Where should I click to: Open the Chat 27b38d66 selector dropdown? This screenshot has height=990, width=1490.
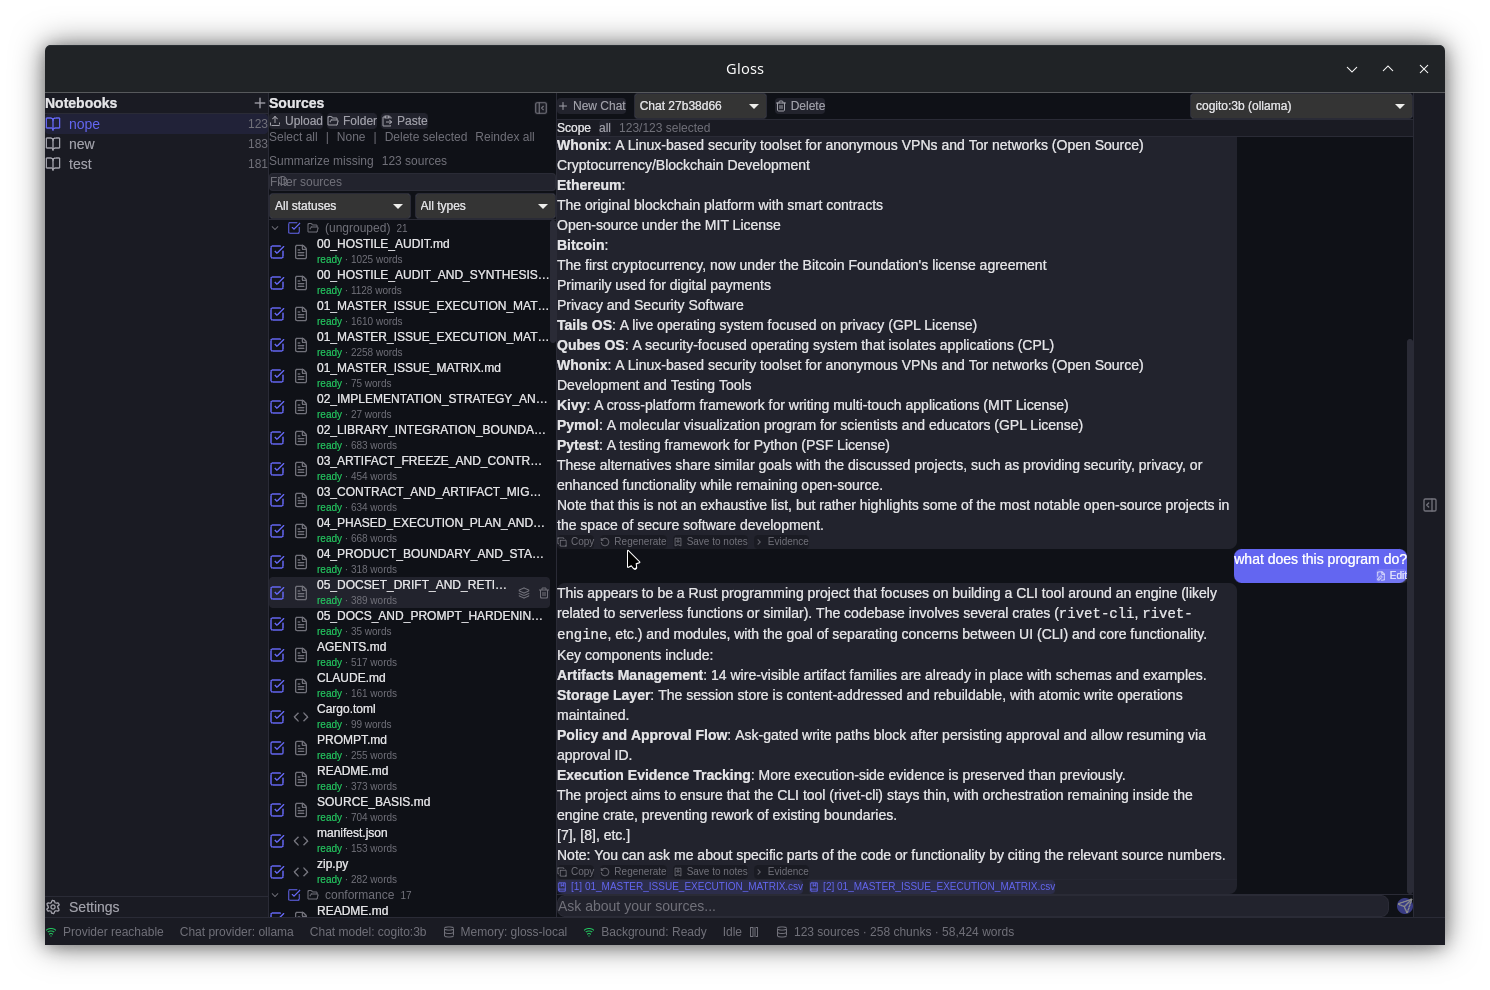pyautogui.click(x=700, y=106)
